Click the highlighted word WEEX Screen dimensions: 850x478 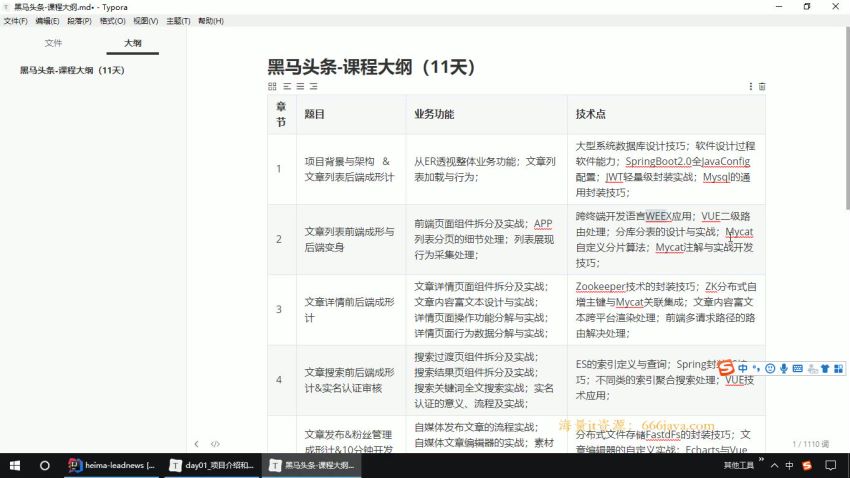point(659,216)
